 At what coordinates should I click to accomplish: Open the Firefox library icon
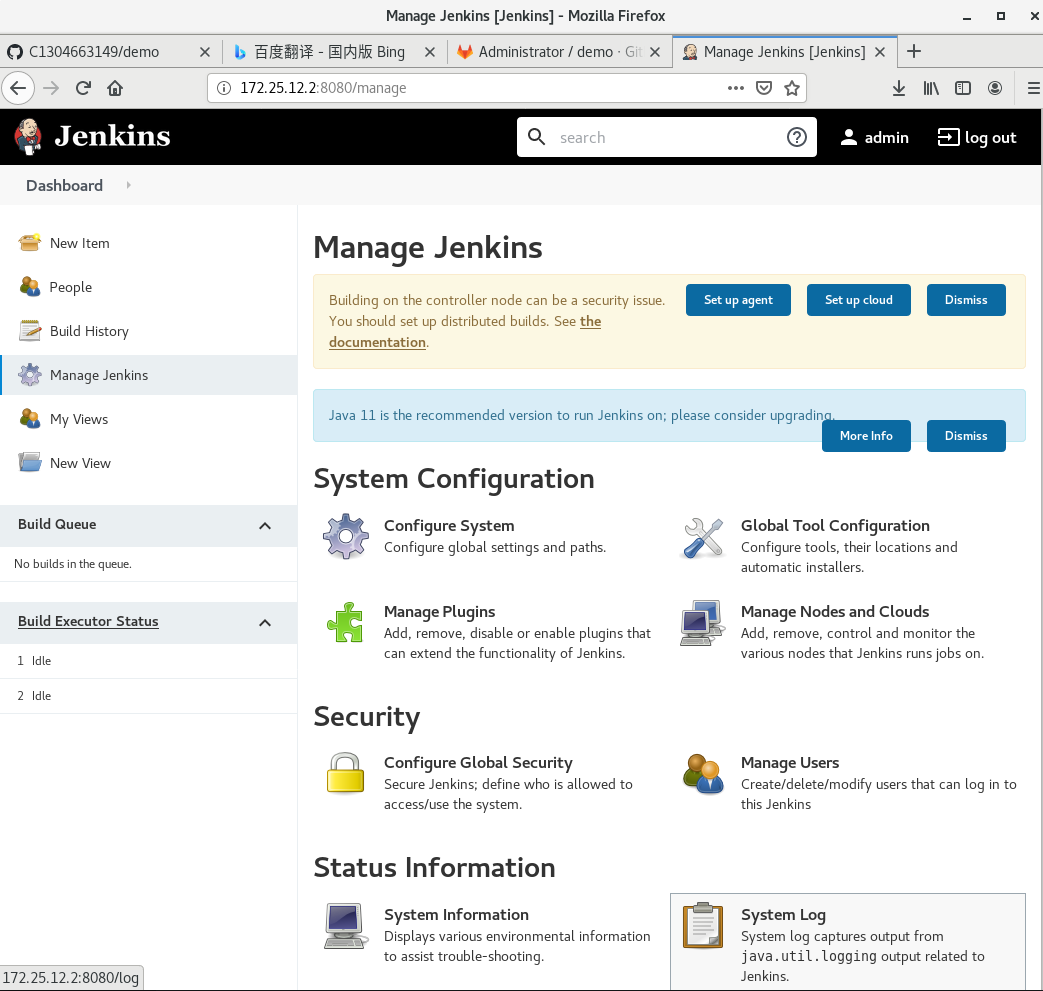931,88
